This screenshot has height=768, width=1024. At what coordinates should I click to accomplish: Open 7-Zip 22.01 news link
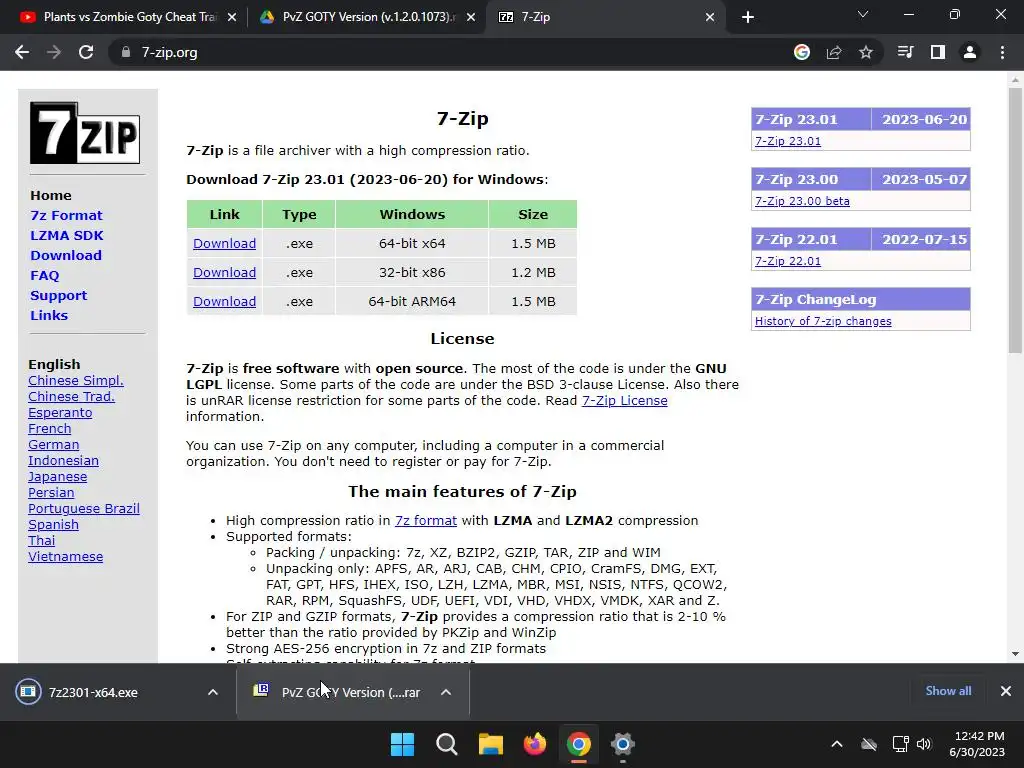(788, 261)
